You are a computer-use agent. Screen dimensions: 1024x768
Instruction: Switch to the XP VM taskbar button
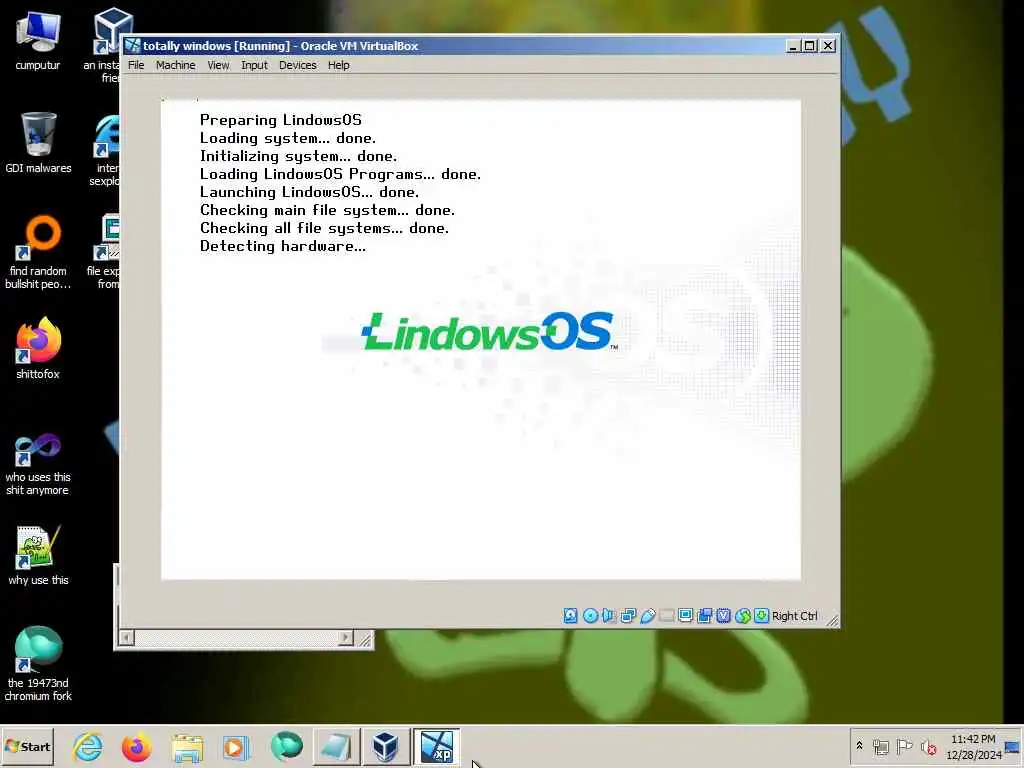click(436, 747)
